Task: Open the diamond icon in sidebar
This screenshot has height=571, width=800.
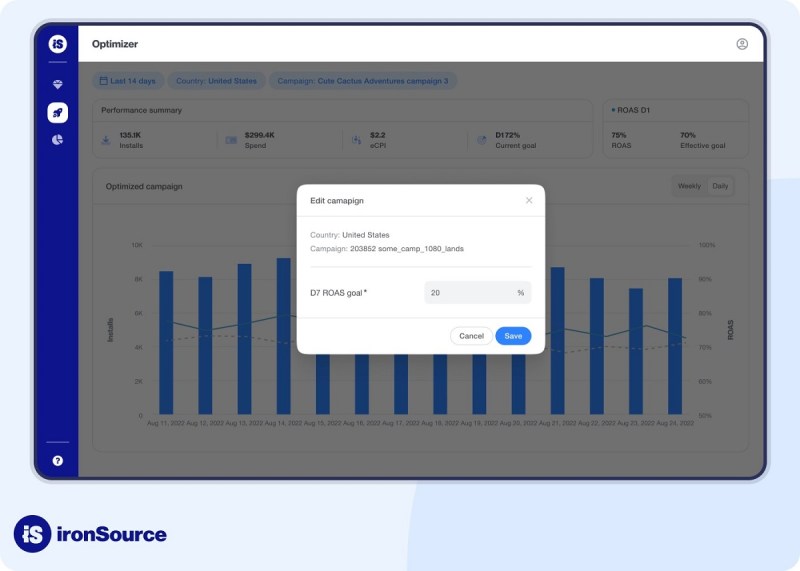Action: (x=58, y=84)
